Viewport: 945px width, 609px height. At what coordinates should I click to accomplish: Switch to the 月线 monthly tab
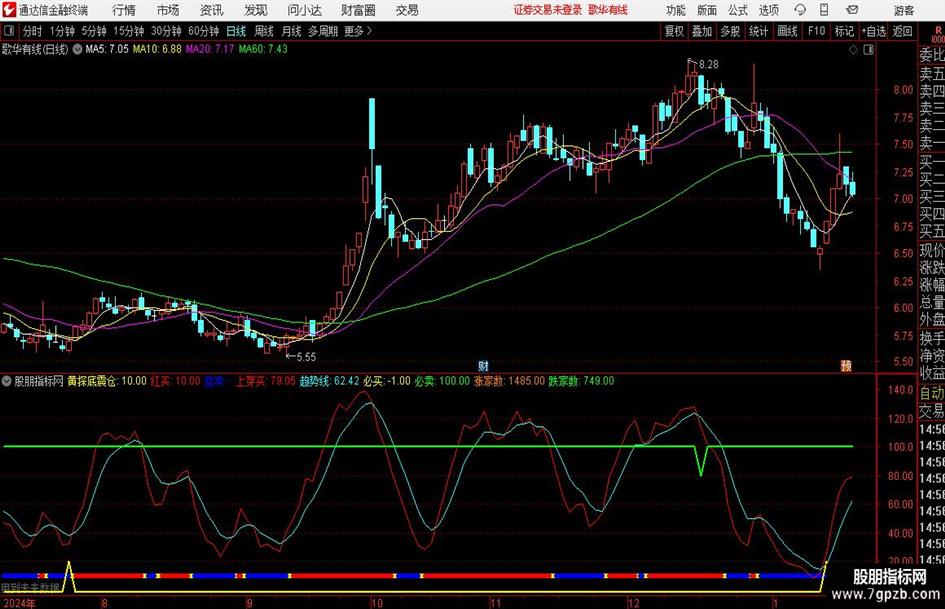tap(291, 31)
